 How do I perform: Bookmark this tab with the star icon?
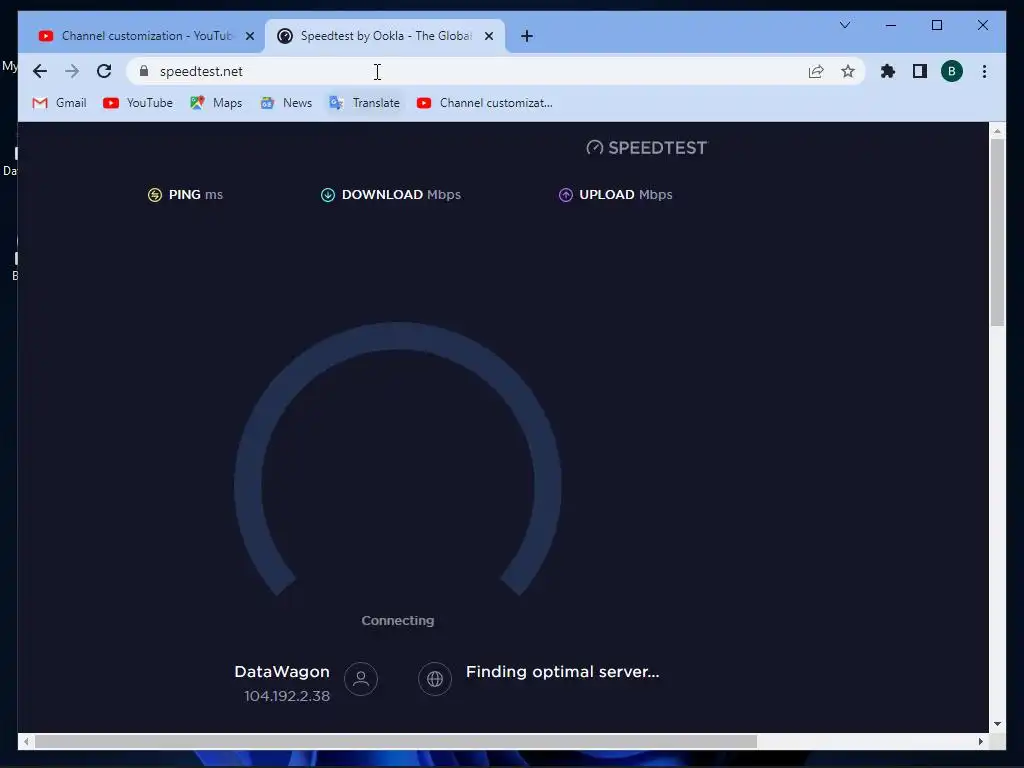coord(848,71)
